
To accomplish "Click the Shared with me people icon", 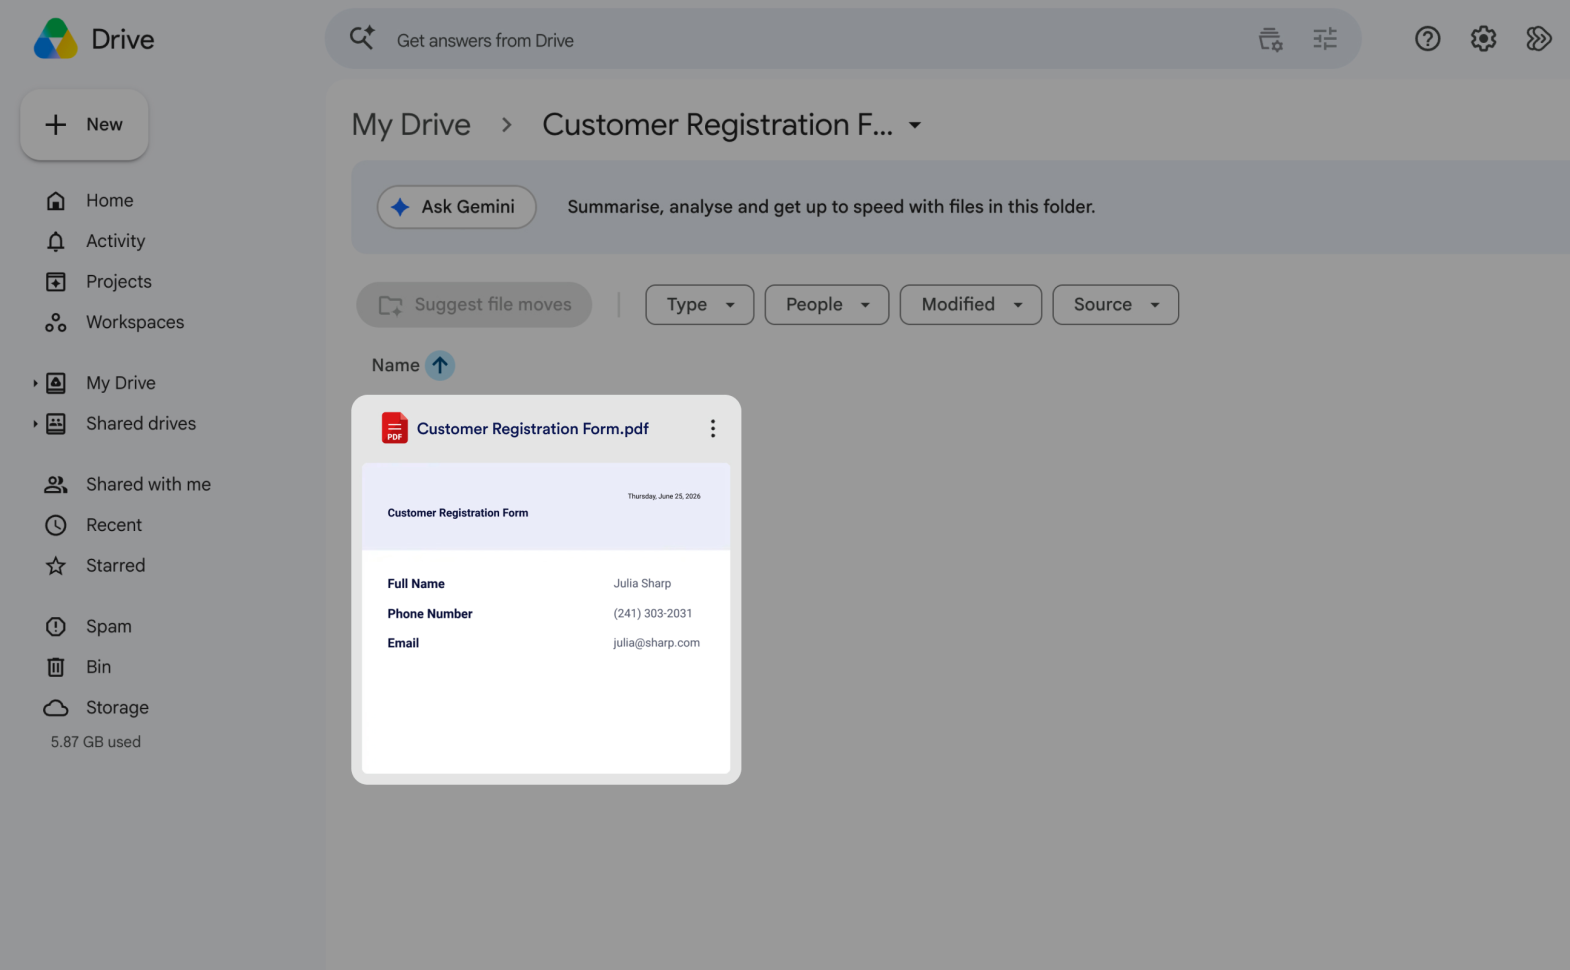I will 56,484.
